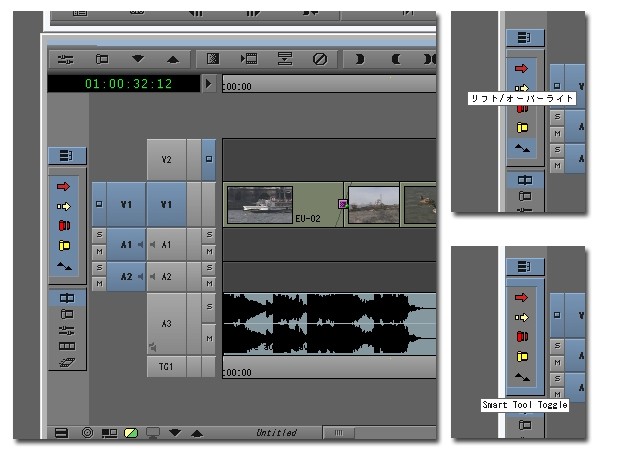Screen dimensions: 625x469
Task: Select the second clip thumbnail on V1
Action: tap(373, 205)
